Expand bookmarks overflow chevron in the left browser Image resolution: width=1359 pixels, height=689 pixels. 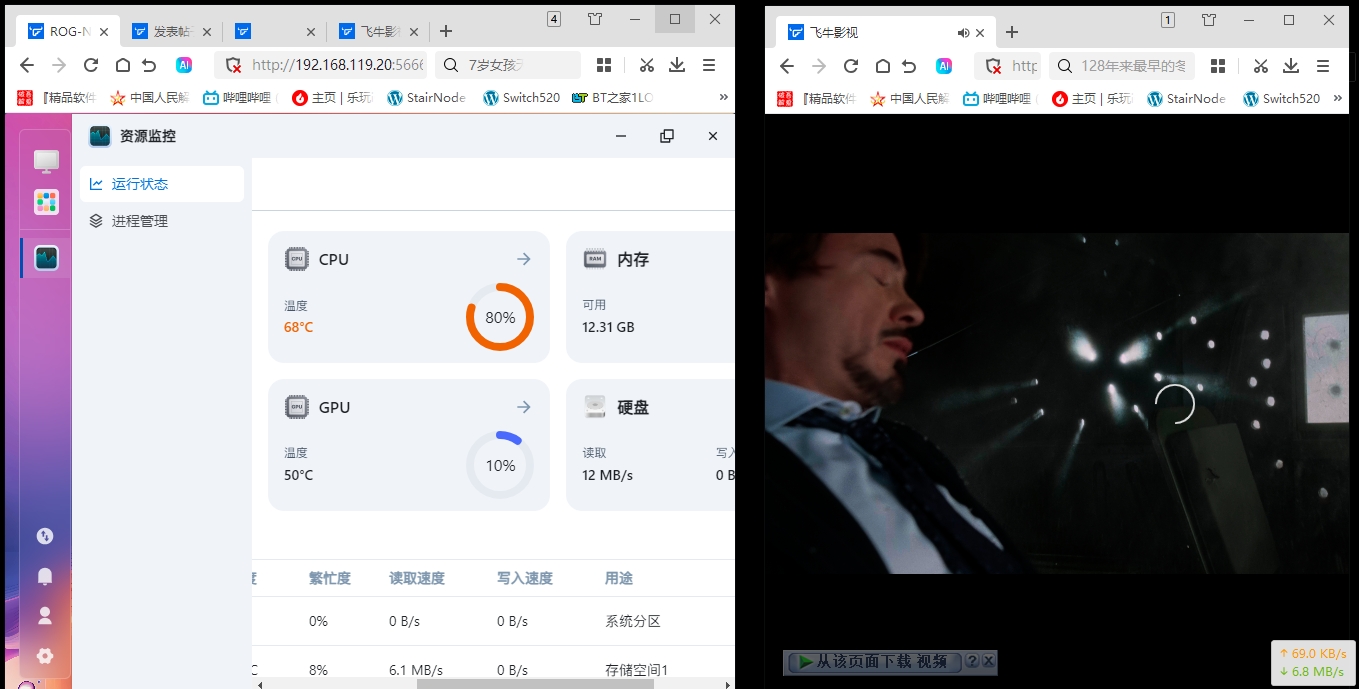click(723, 98)
